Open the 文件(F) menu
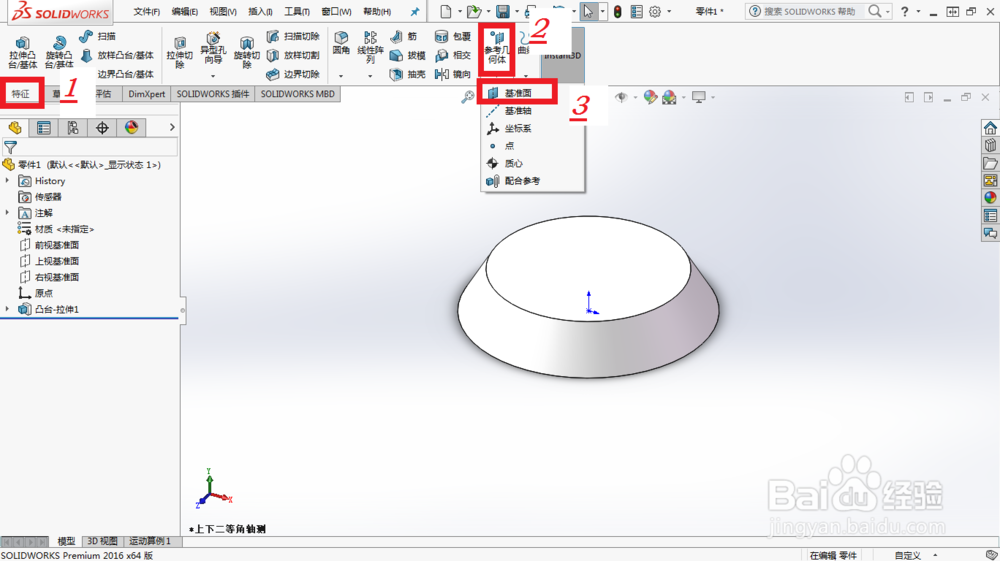Image resolution: width=1000 pixels, height=561 pixels. (x=147, y=11)
